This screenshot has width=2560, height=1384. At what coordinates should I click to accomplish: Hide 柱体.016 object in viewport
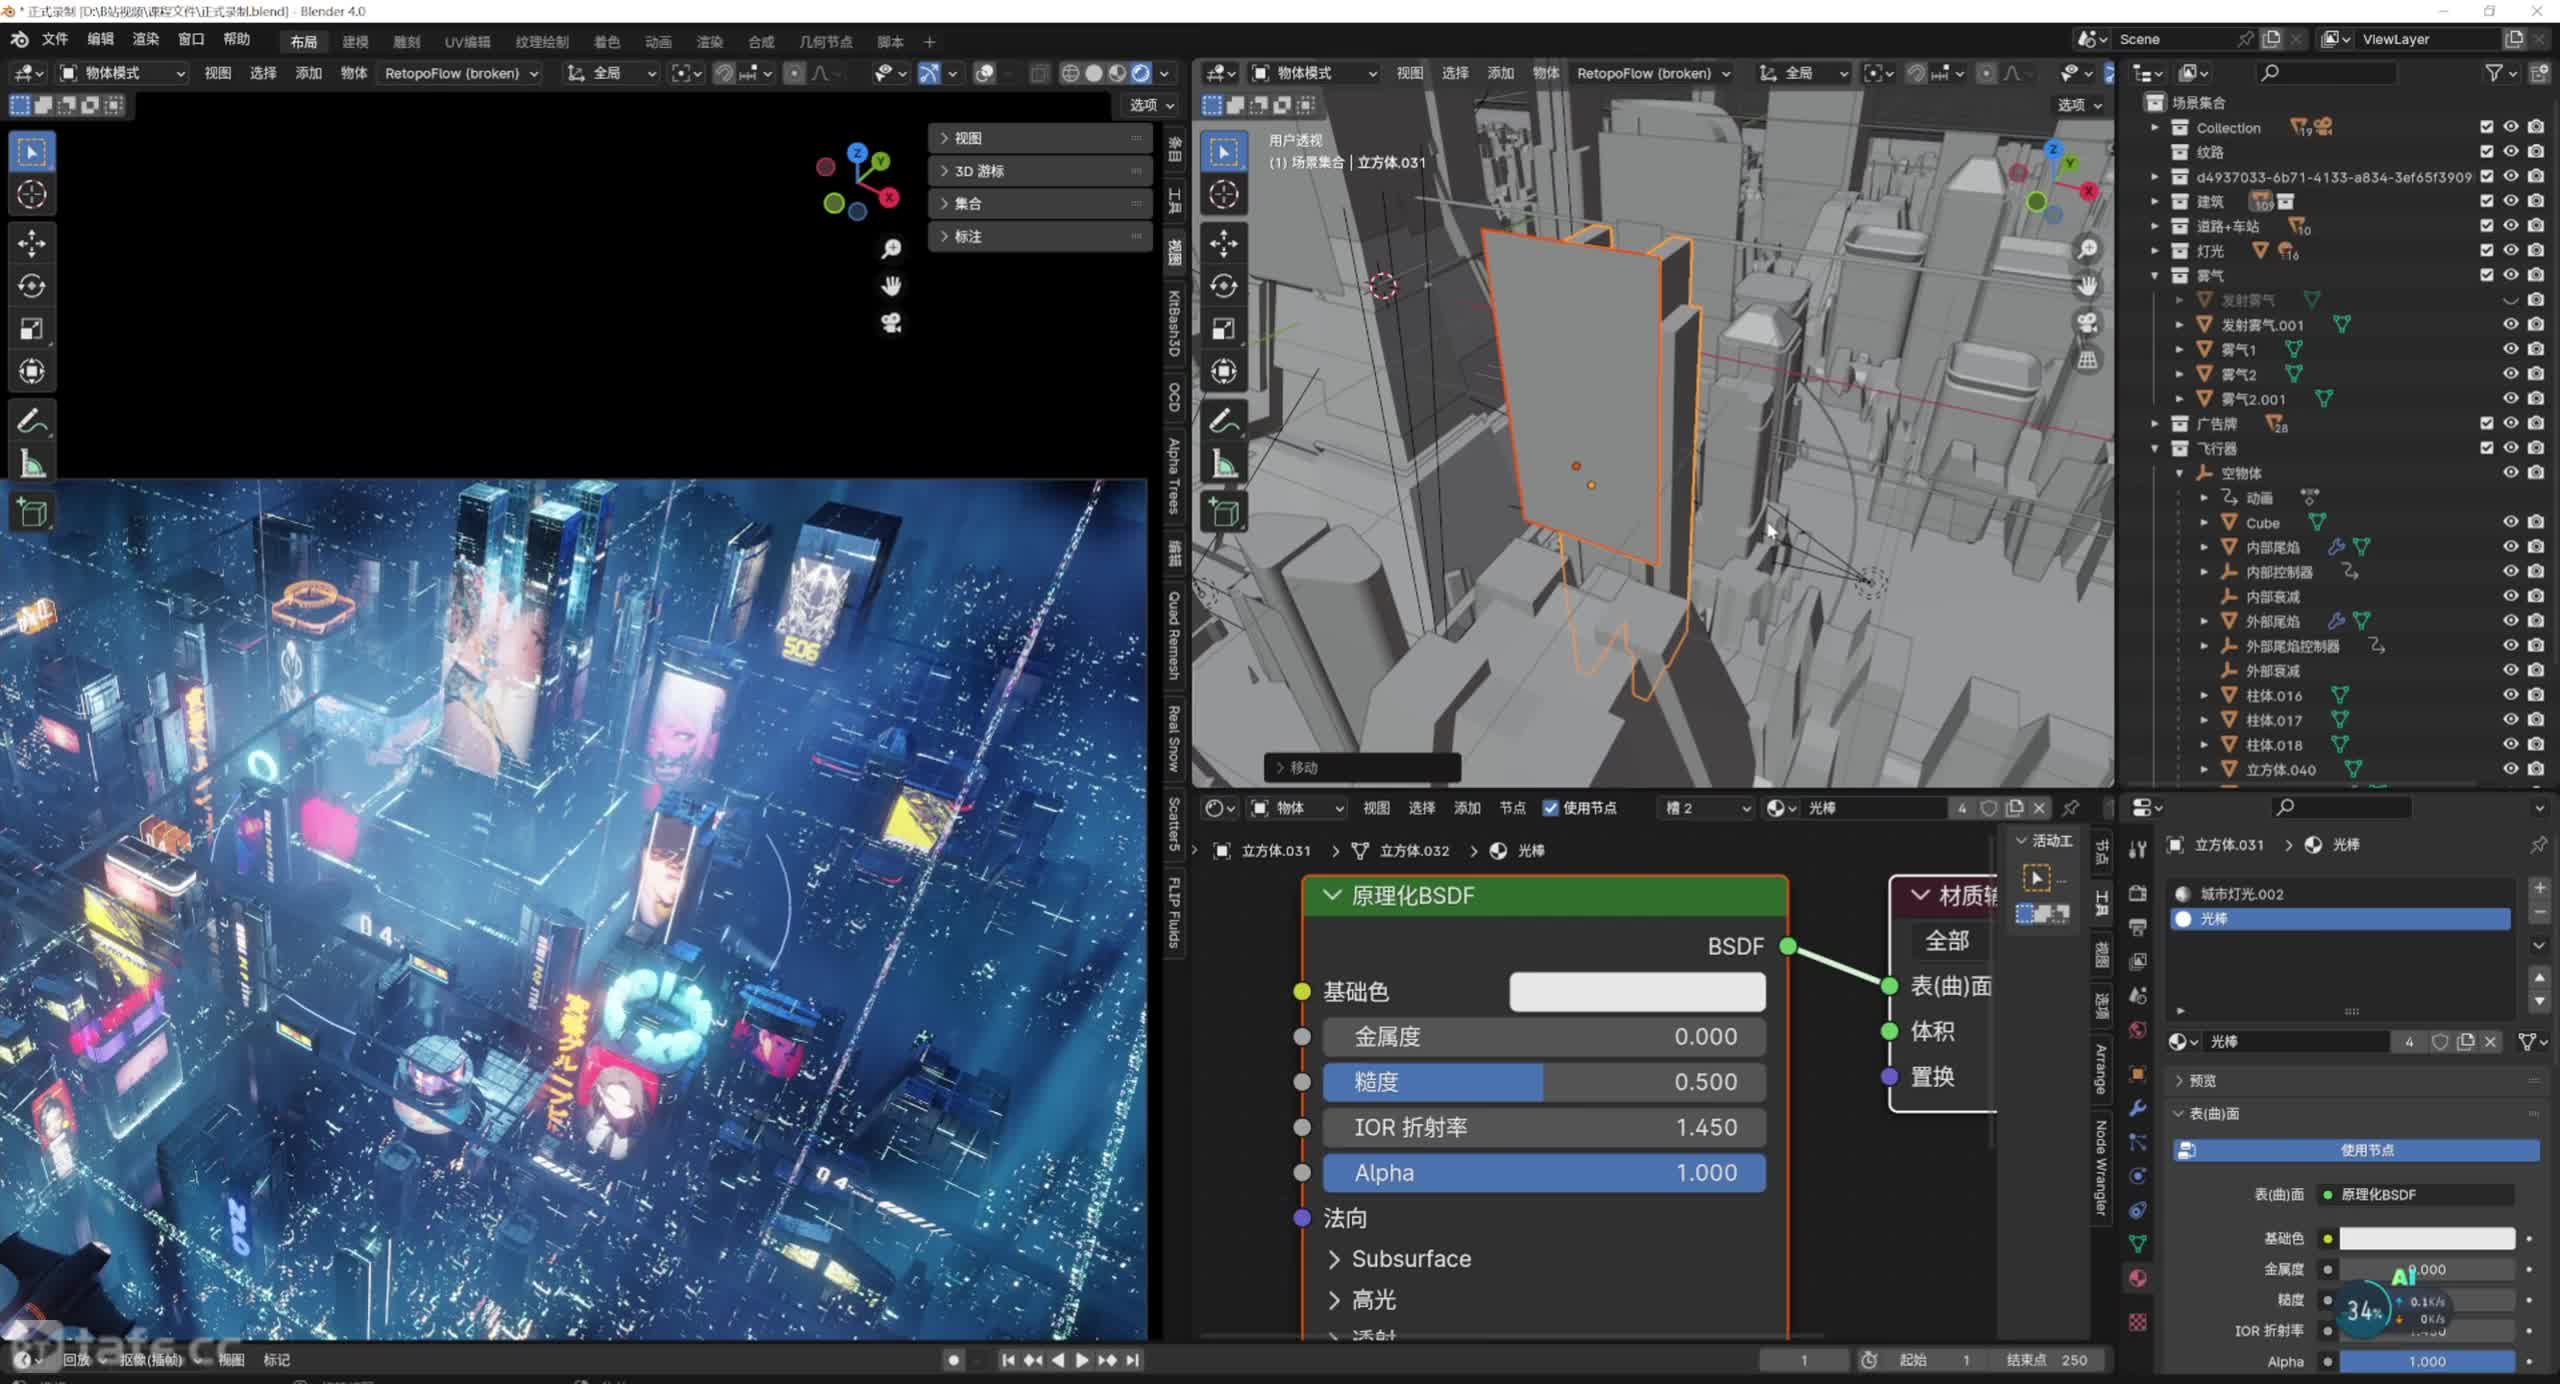click(2511, 695)
